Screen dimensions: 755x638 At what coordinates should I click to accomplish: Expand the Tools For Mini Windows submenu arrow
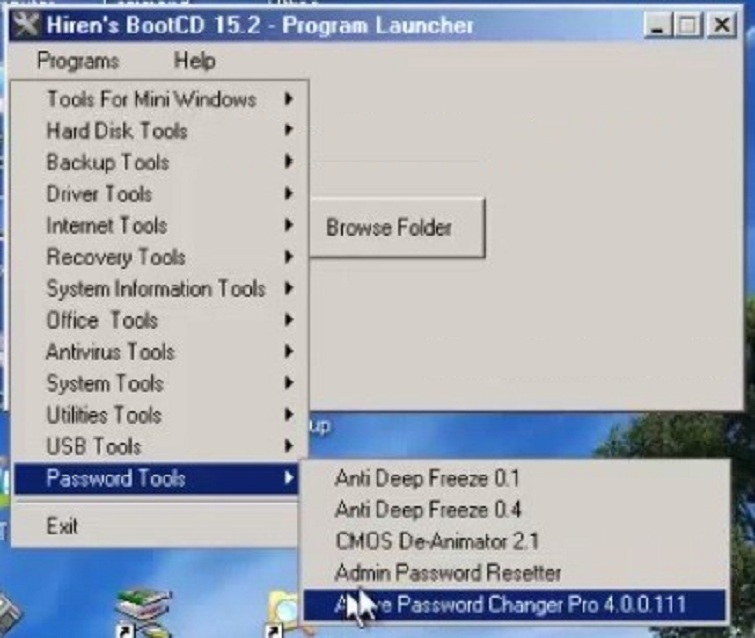point(288,99)
